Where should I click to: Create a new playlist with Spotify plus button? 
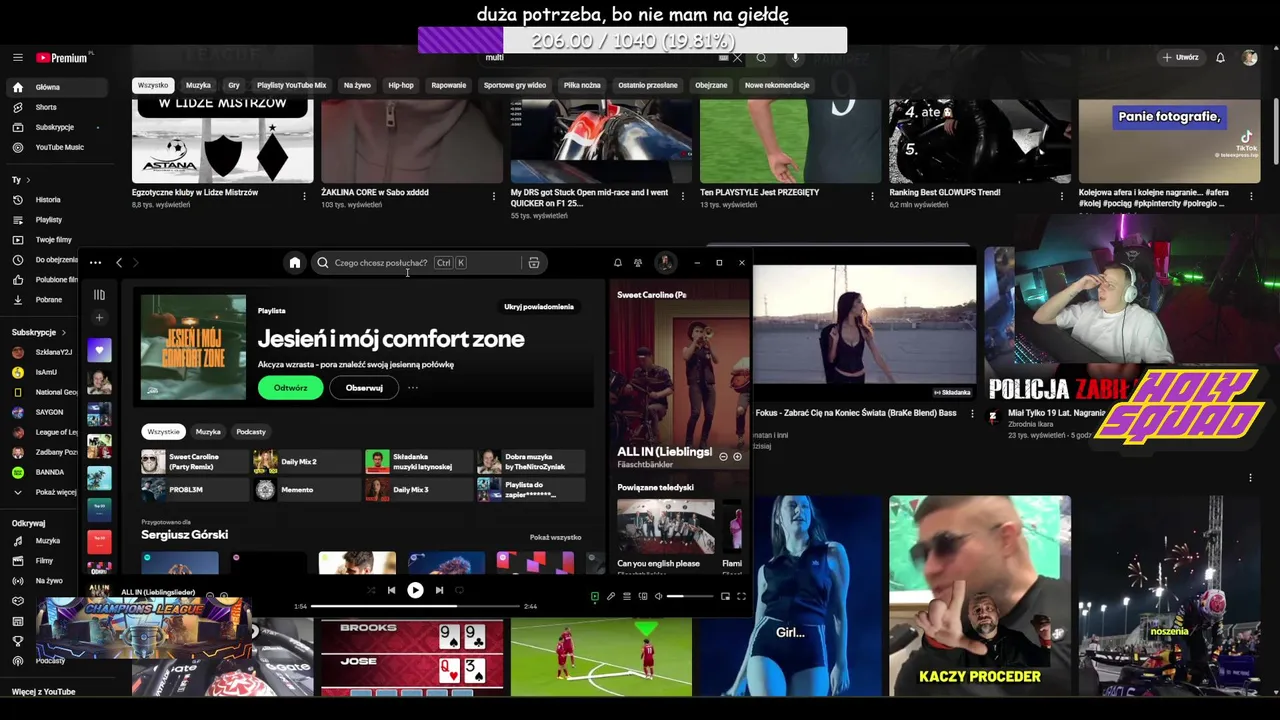pyautogui.click(x=99, y=318)
